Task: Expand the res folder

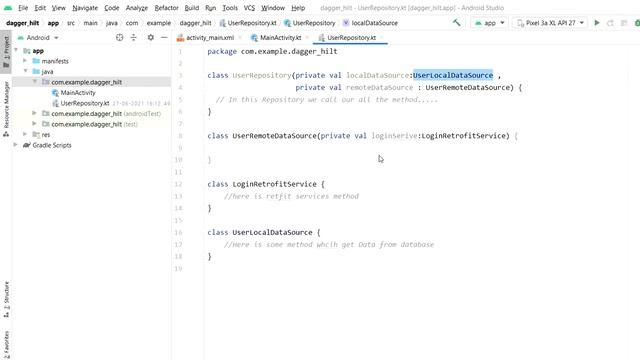Action: [x=25, y=134]
